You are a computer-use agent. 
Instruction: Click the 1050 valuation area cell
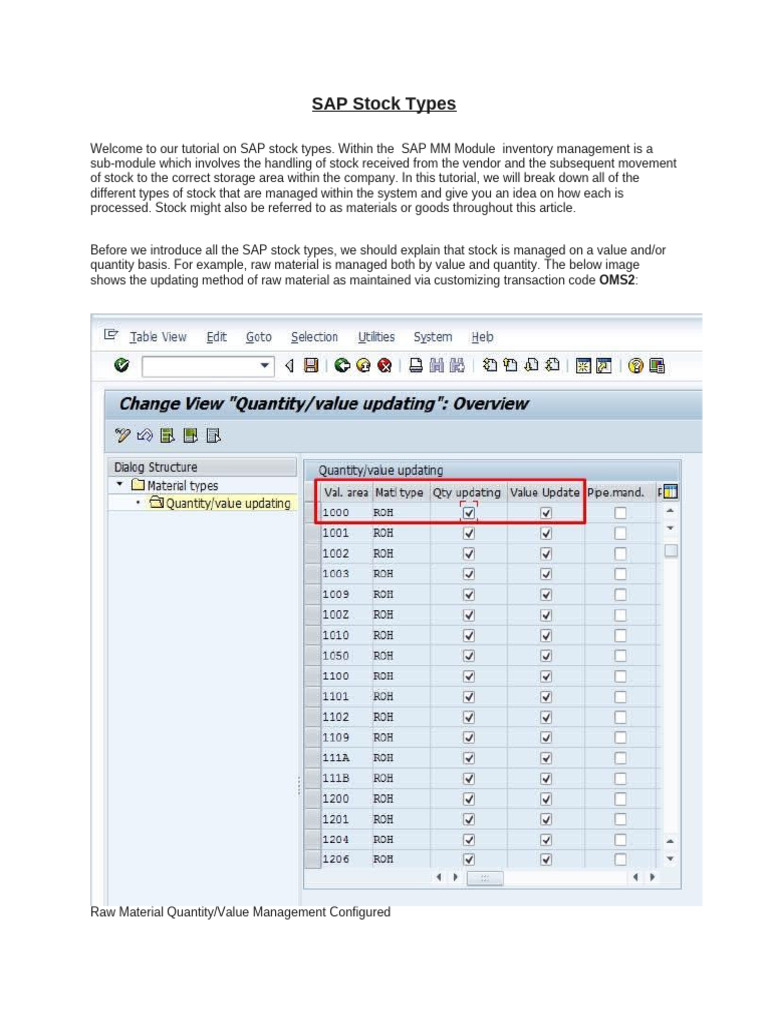point(345,656)
